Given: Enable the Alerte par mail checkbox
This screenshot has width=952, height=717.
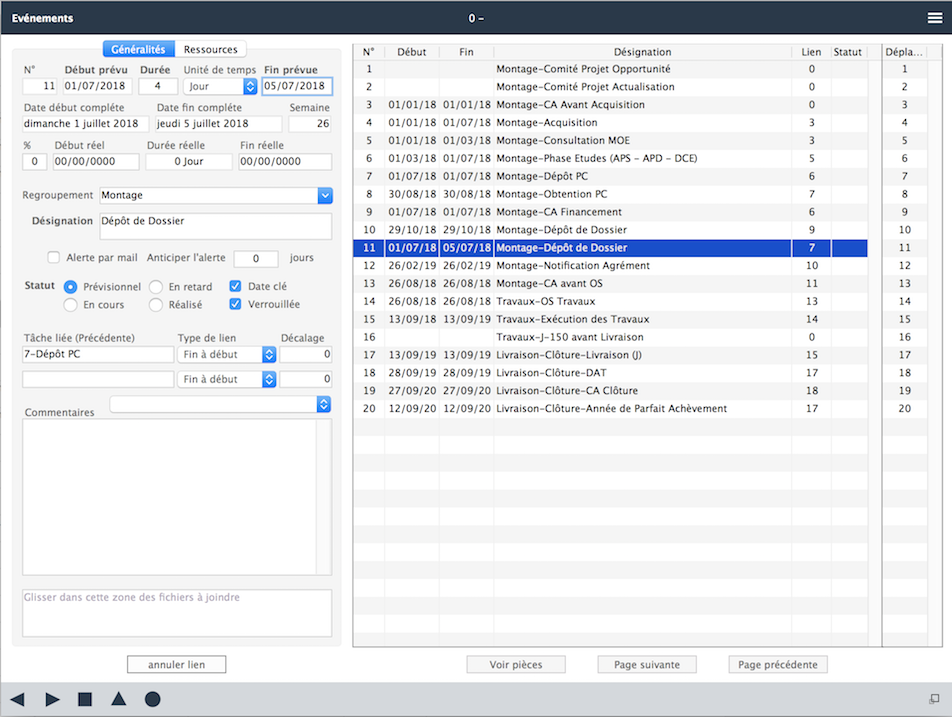Looking at the screenshot, I should pos(54,257).
